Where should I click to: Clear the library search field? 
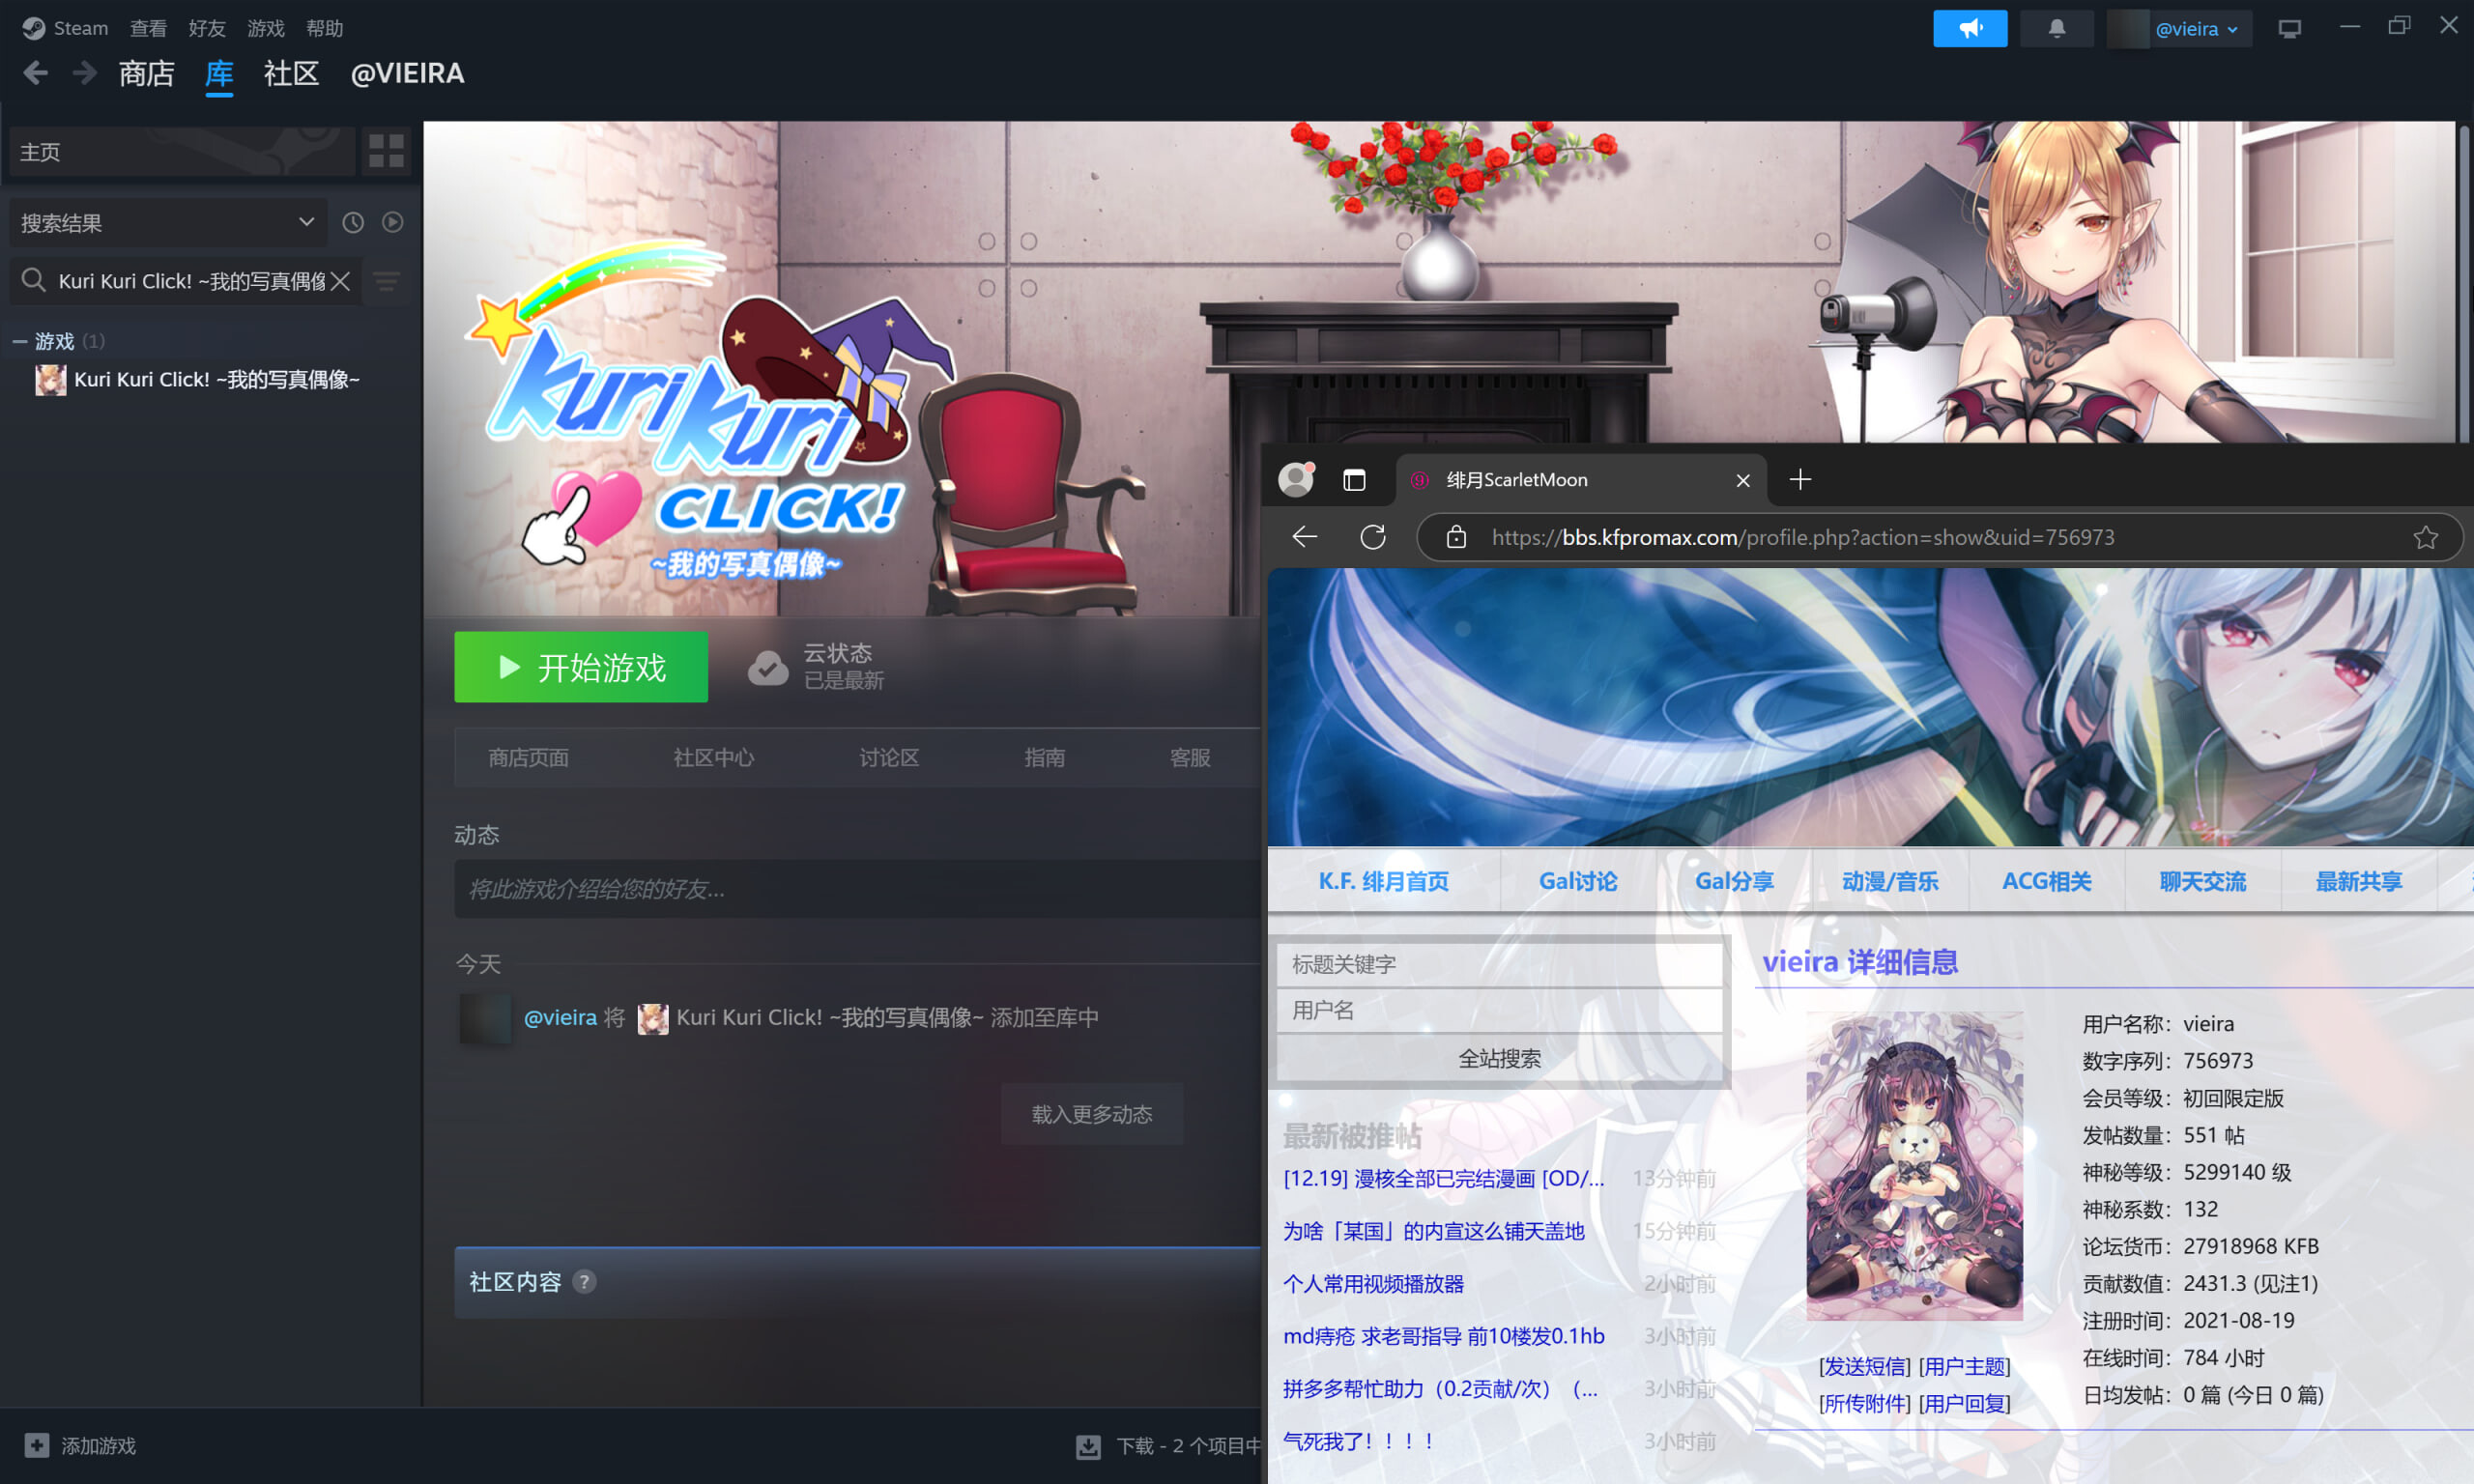(341, 281)
